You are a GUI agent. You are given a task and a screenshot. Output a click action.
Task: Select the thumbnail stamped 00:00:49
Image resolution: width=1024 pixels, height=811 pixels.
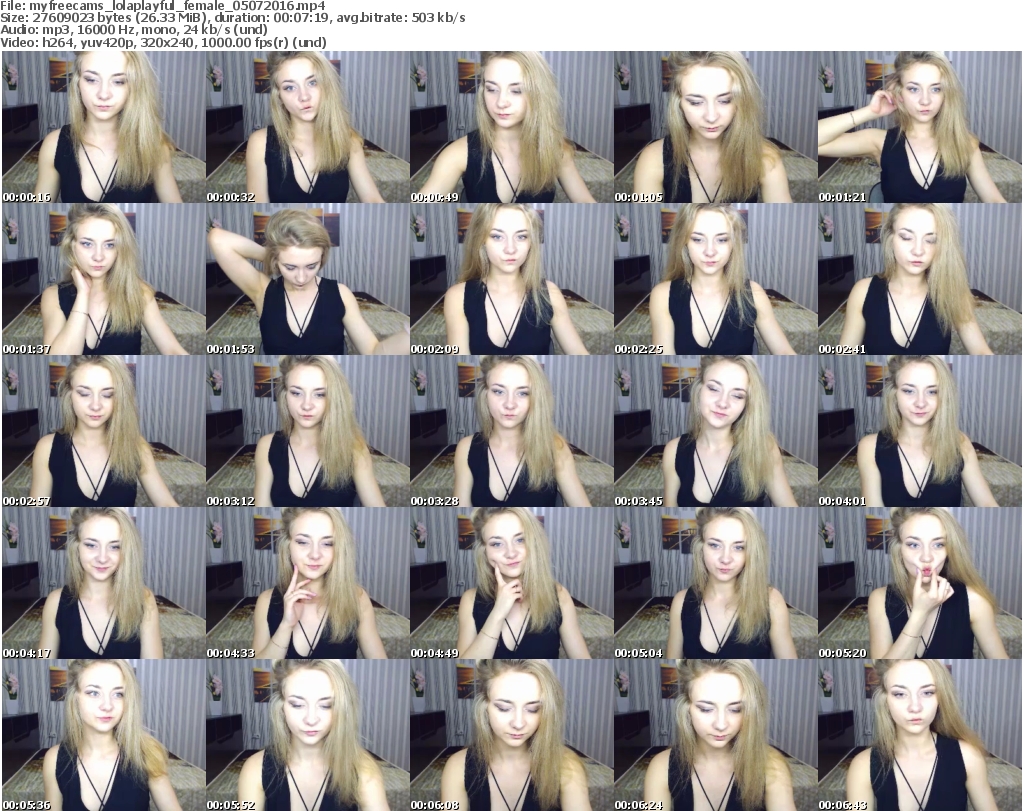[511, 127]
